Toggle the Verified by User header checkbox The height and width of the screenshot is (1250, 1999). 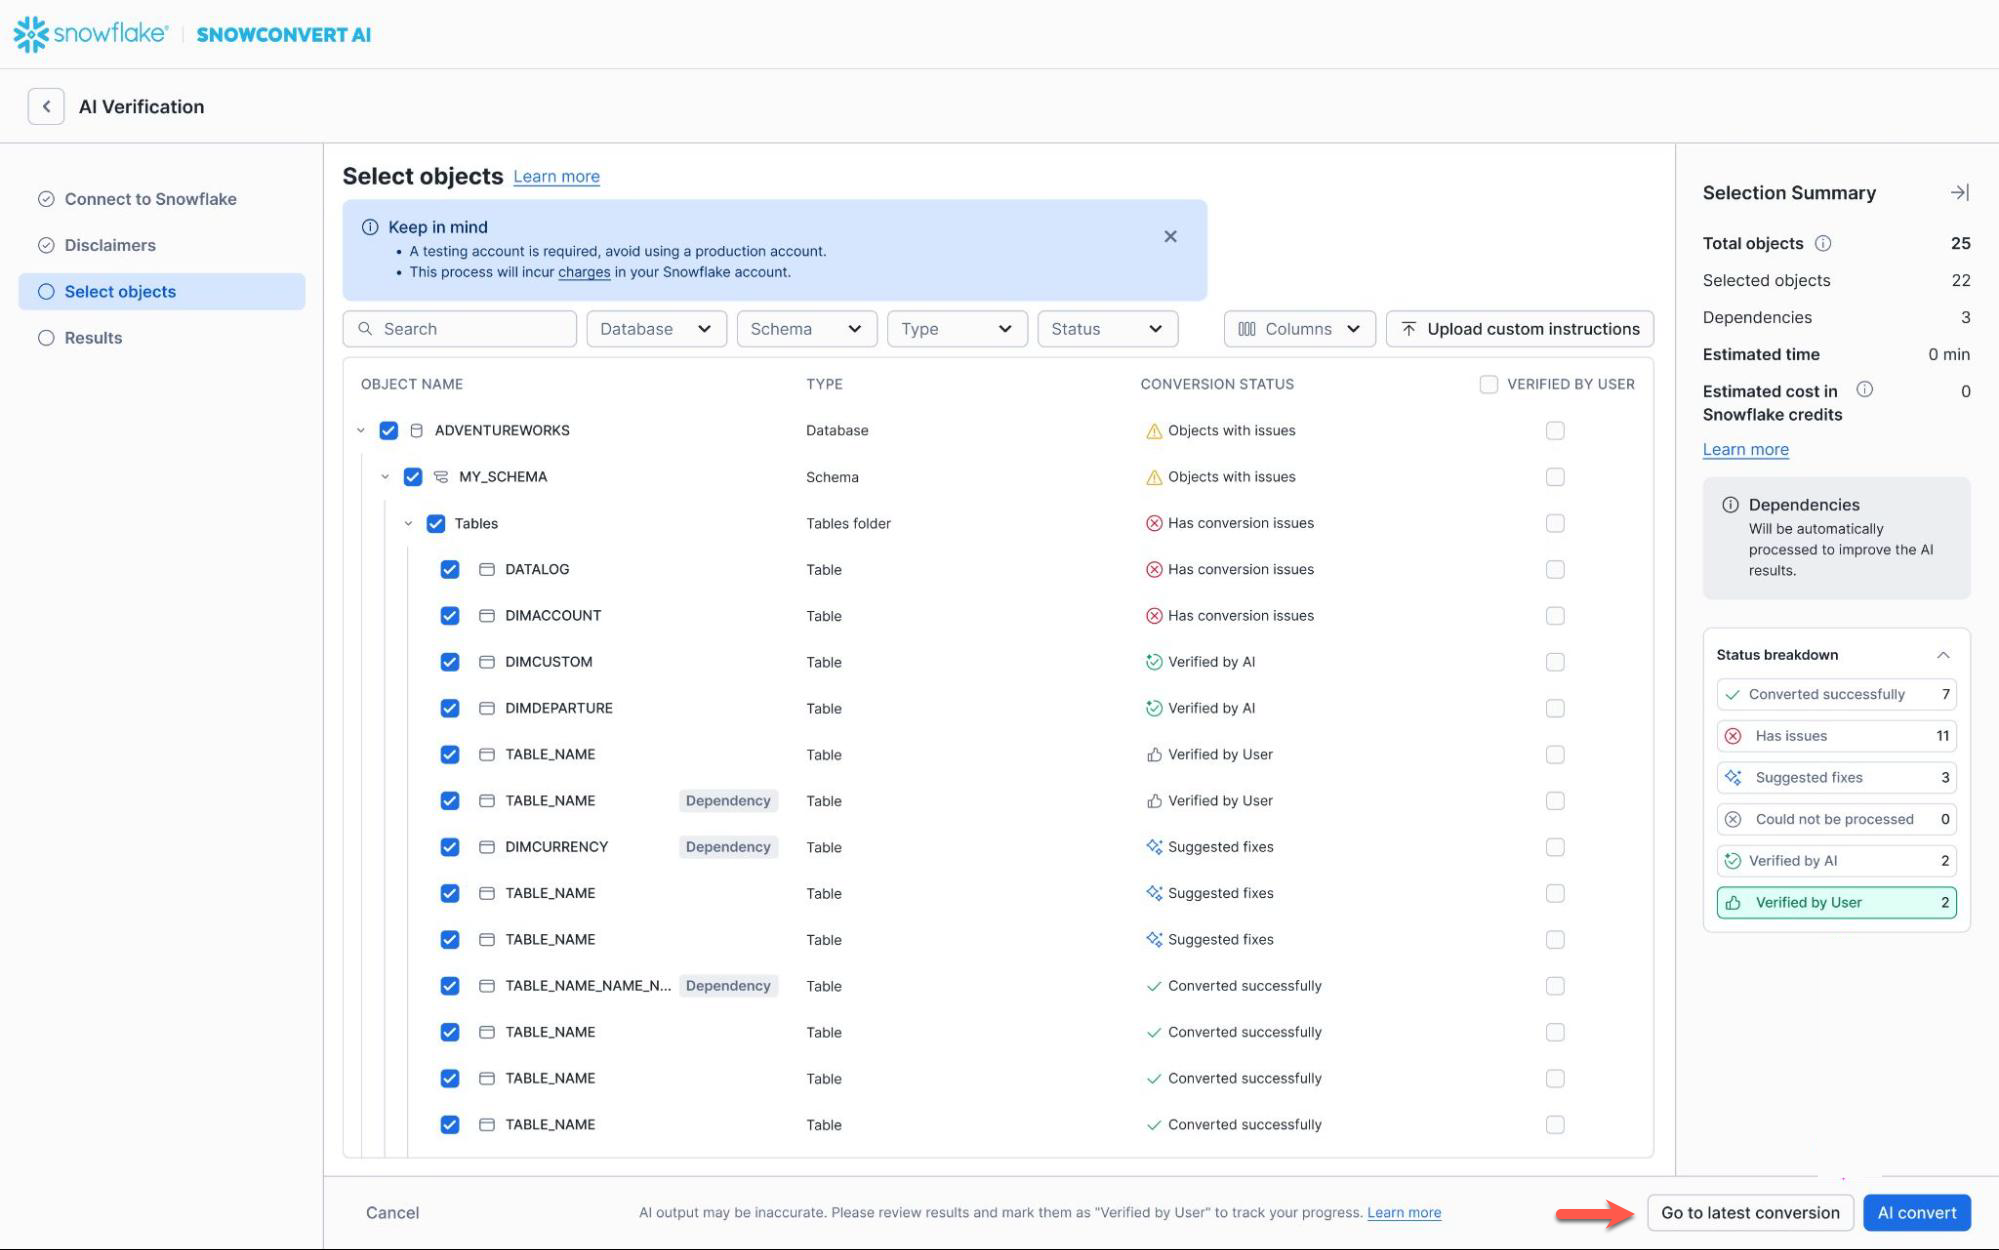click(x=1488, y=384)
